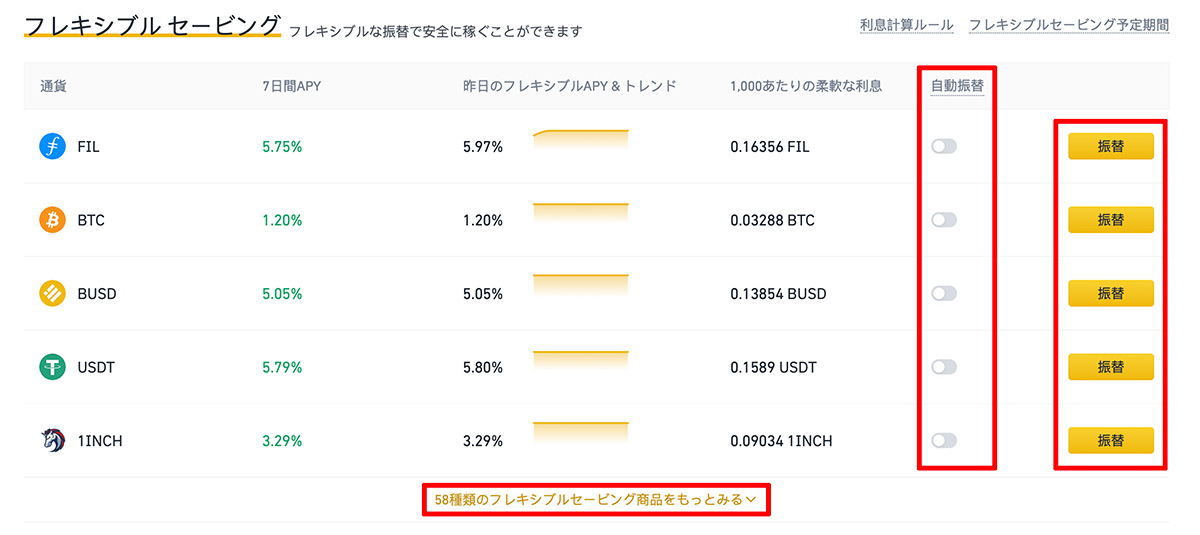Click the 振替 button for FIL
This screenshot has height=535, width=1200.
[1111, 146]
